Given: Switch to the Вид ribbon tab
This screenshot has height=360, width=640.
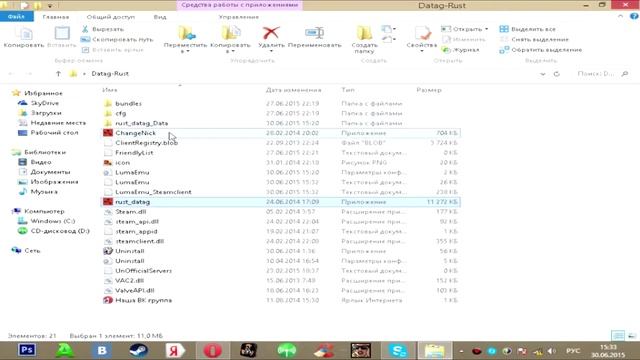Looking at the screenshot, I should click(x=160, y=17).
